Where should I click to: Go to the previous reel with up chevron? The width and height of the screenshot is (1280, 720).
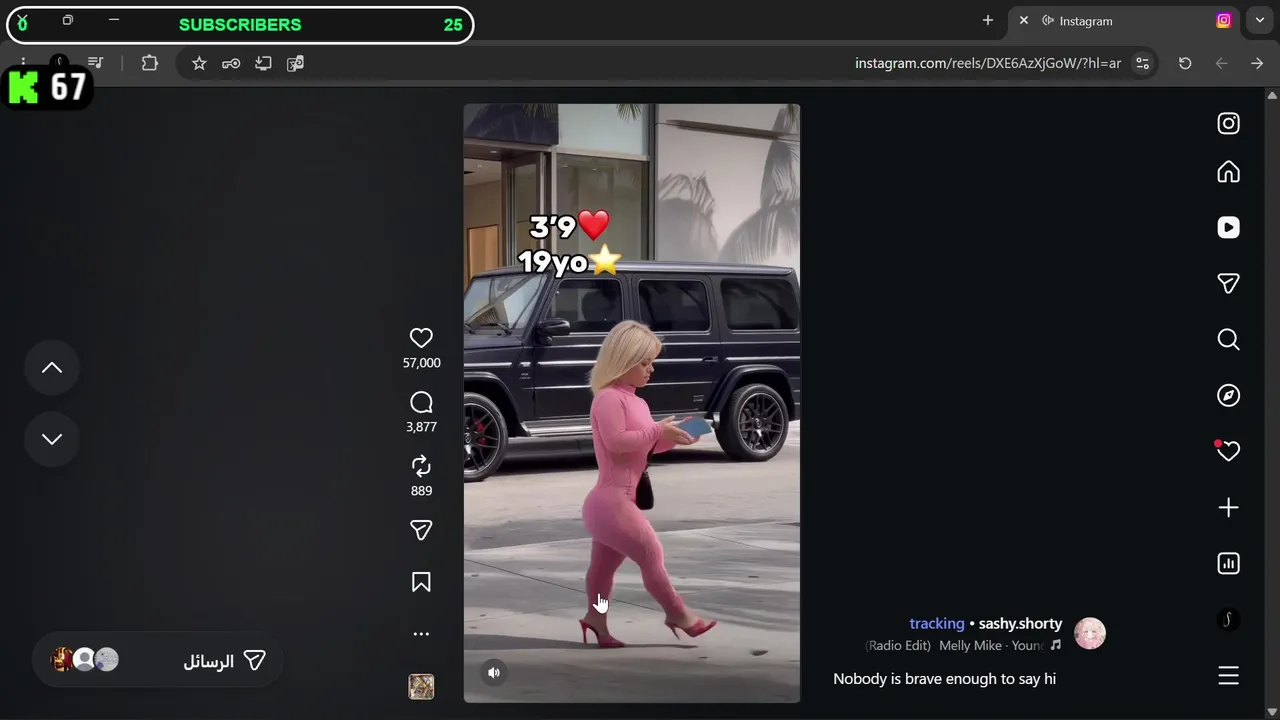[x=52, y=368]
